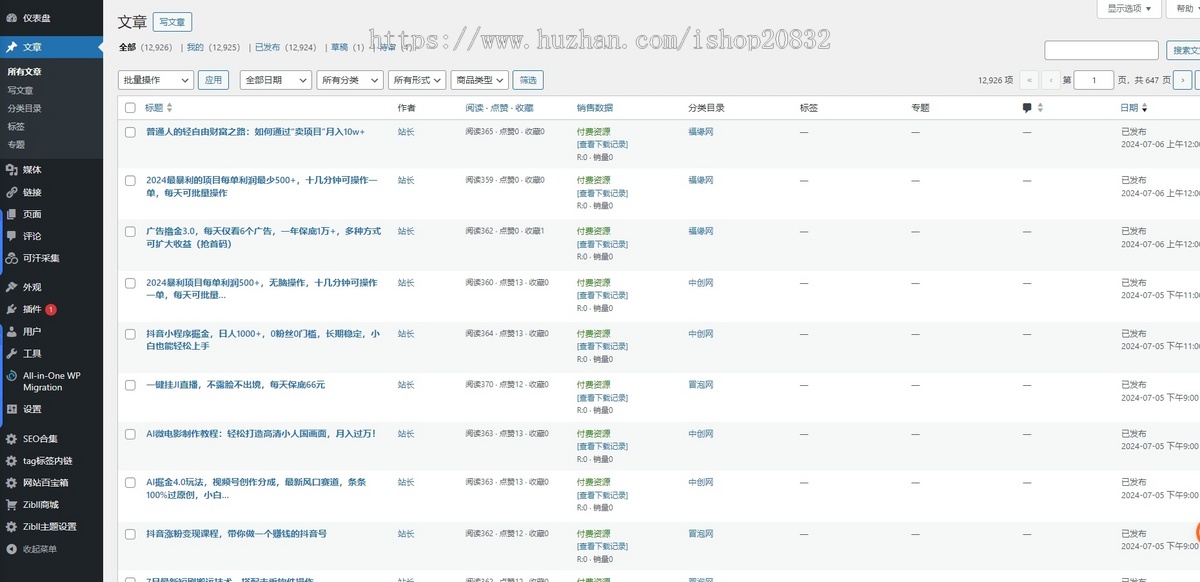The height and width of the screenshot is (582, 1200).
Task: Click the 应用 apply button
Action: point(213,80)
